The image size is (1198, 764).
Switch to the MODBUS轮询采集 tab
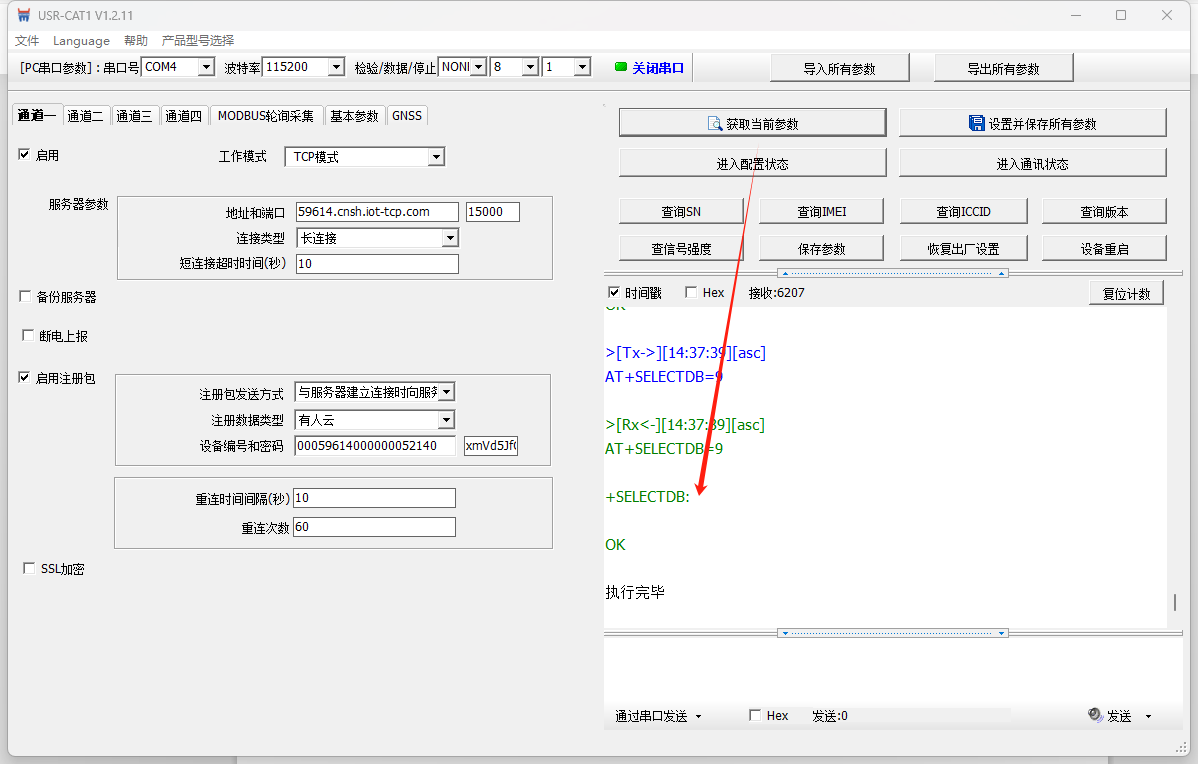[x=265, y=116]
